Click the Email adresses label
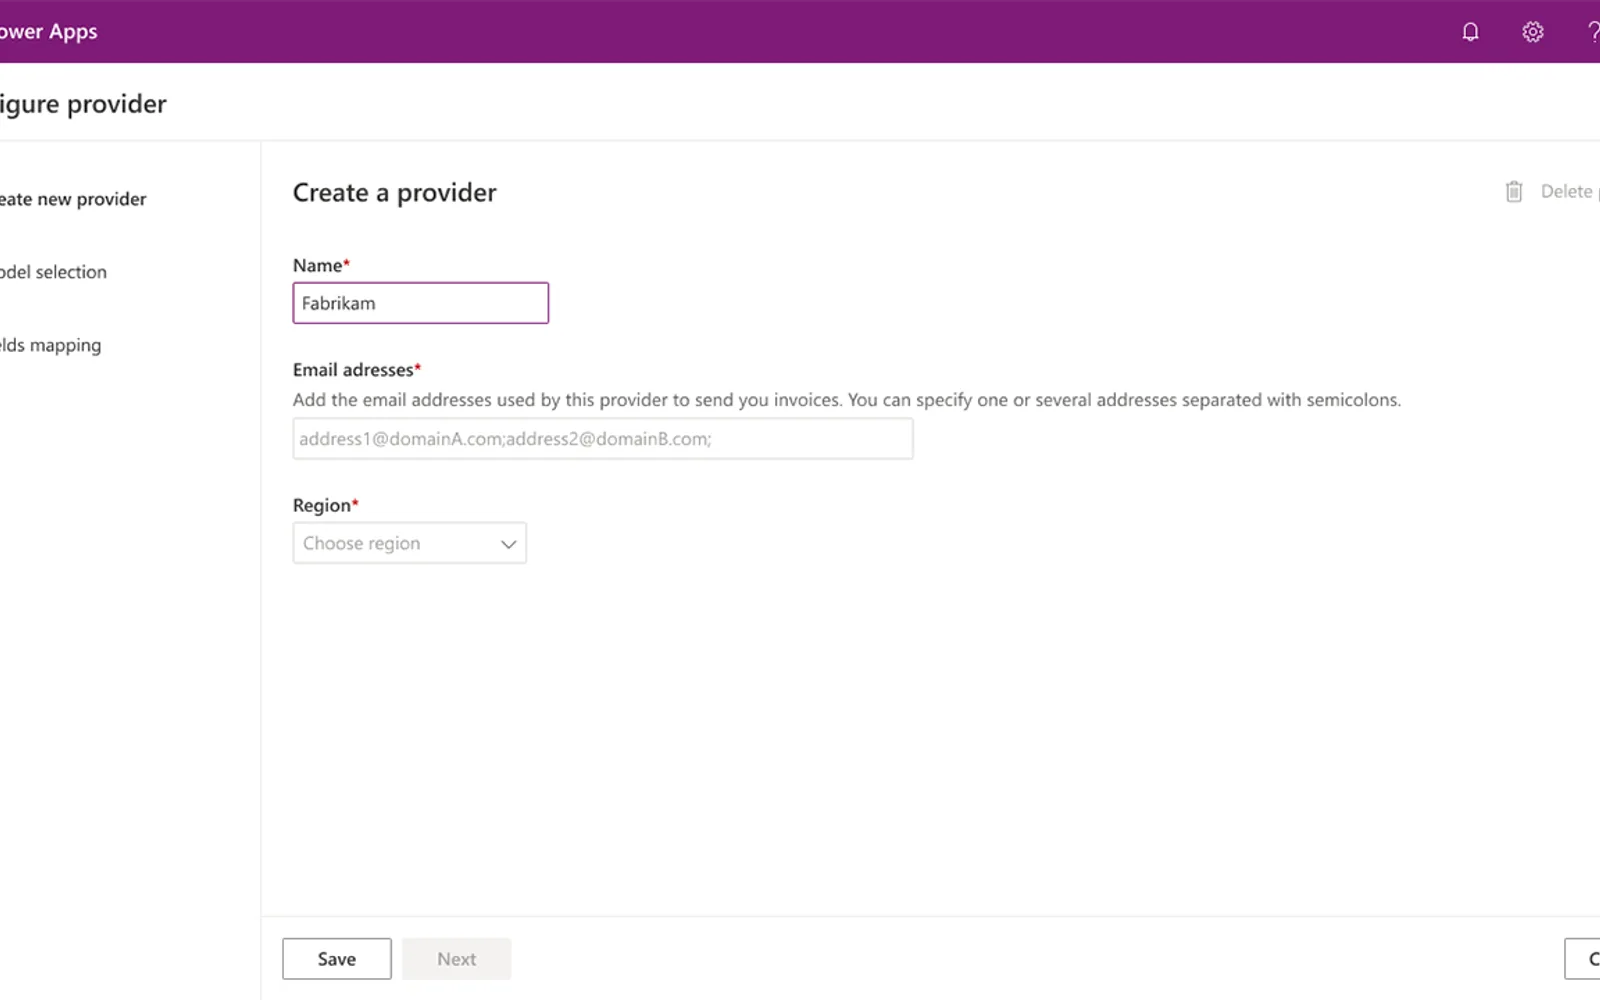This screenshot has height=1000, width=1600. (357, 370)
